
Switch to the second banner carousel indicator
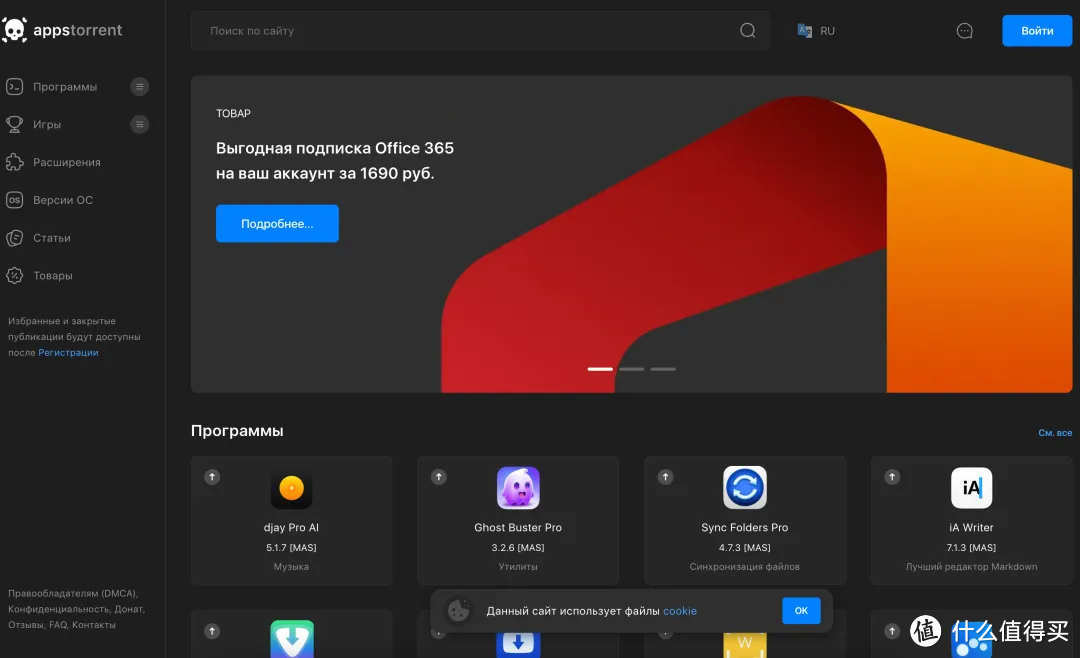(x=632, y=369)
